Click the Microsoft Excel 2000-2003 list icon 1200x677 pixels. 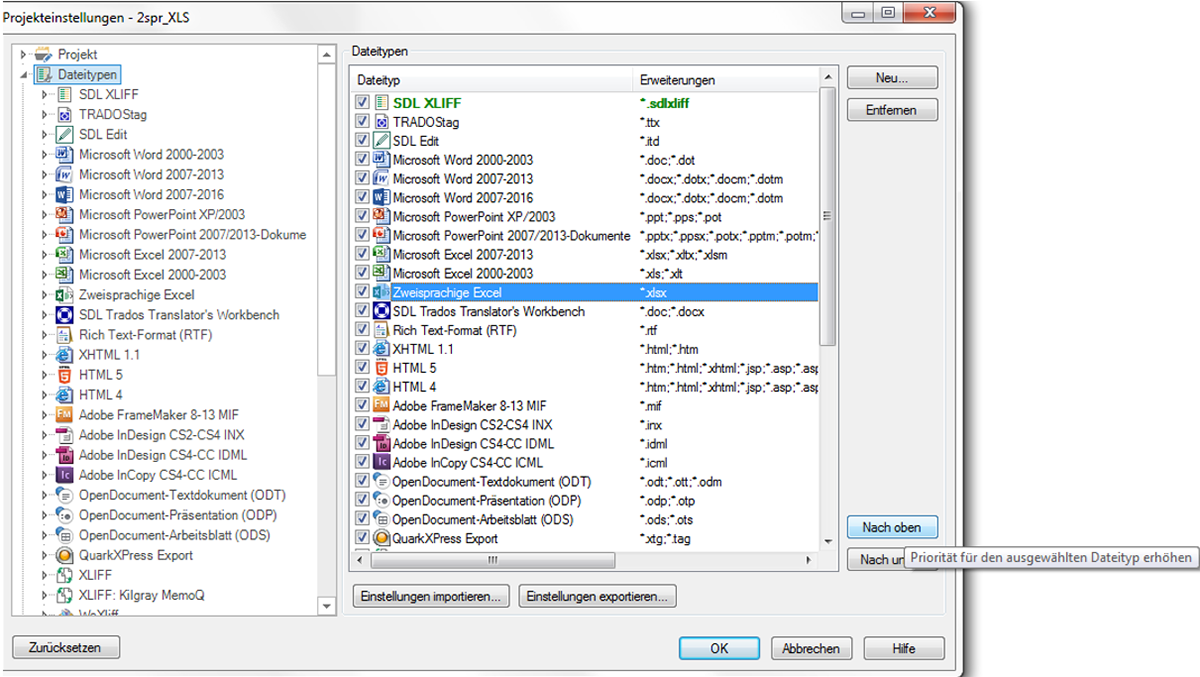(x=381, y=273)
